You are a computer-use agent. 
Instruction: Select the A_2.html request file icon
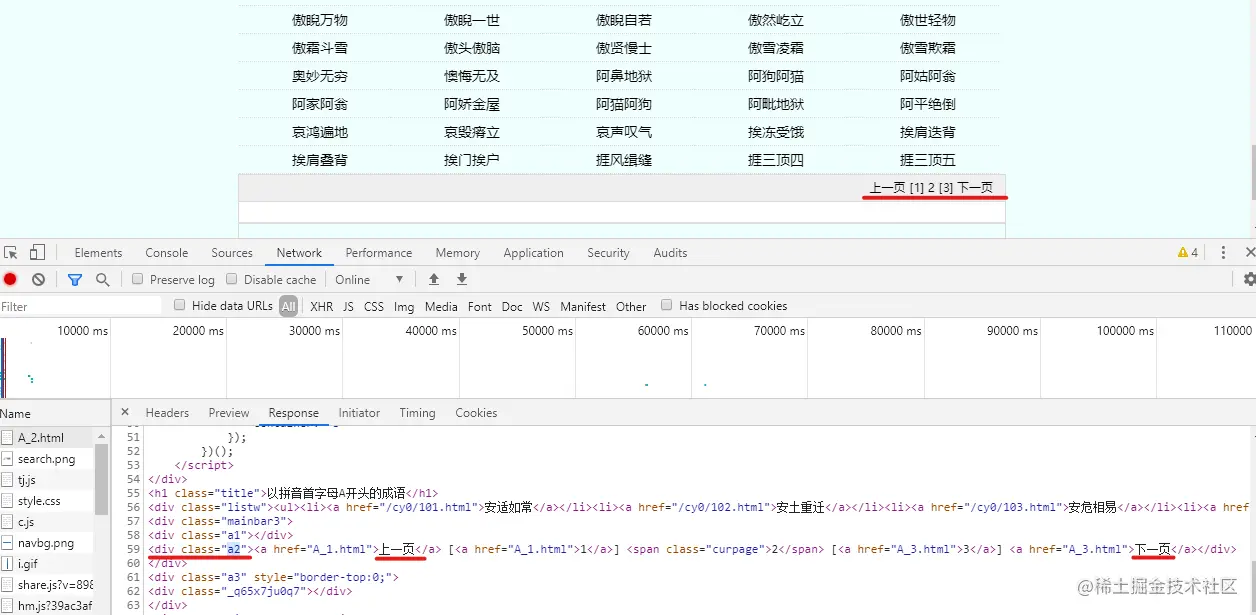click(6, 438)
